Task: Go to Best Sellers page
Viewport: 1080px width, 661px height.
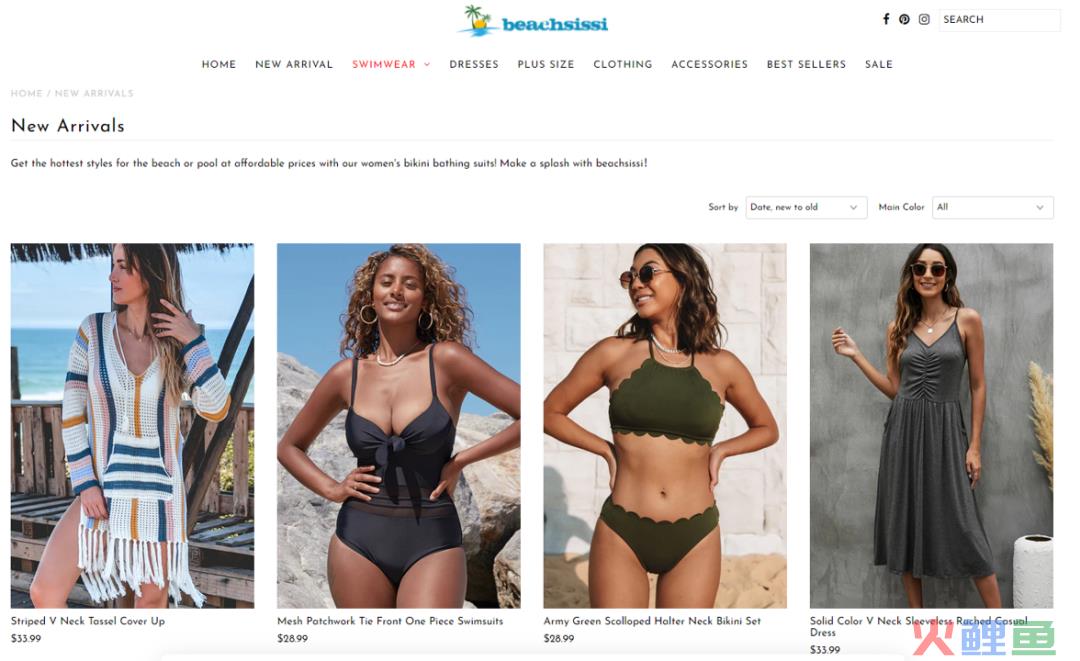Action: [806, 64]
